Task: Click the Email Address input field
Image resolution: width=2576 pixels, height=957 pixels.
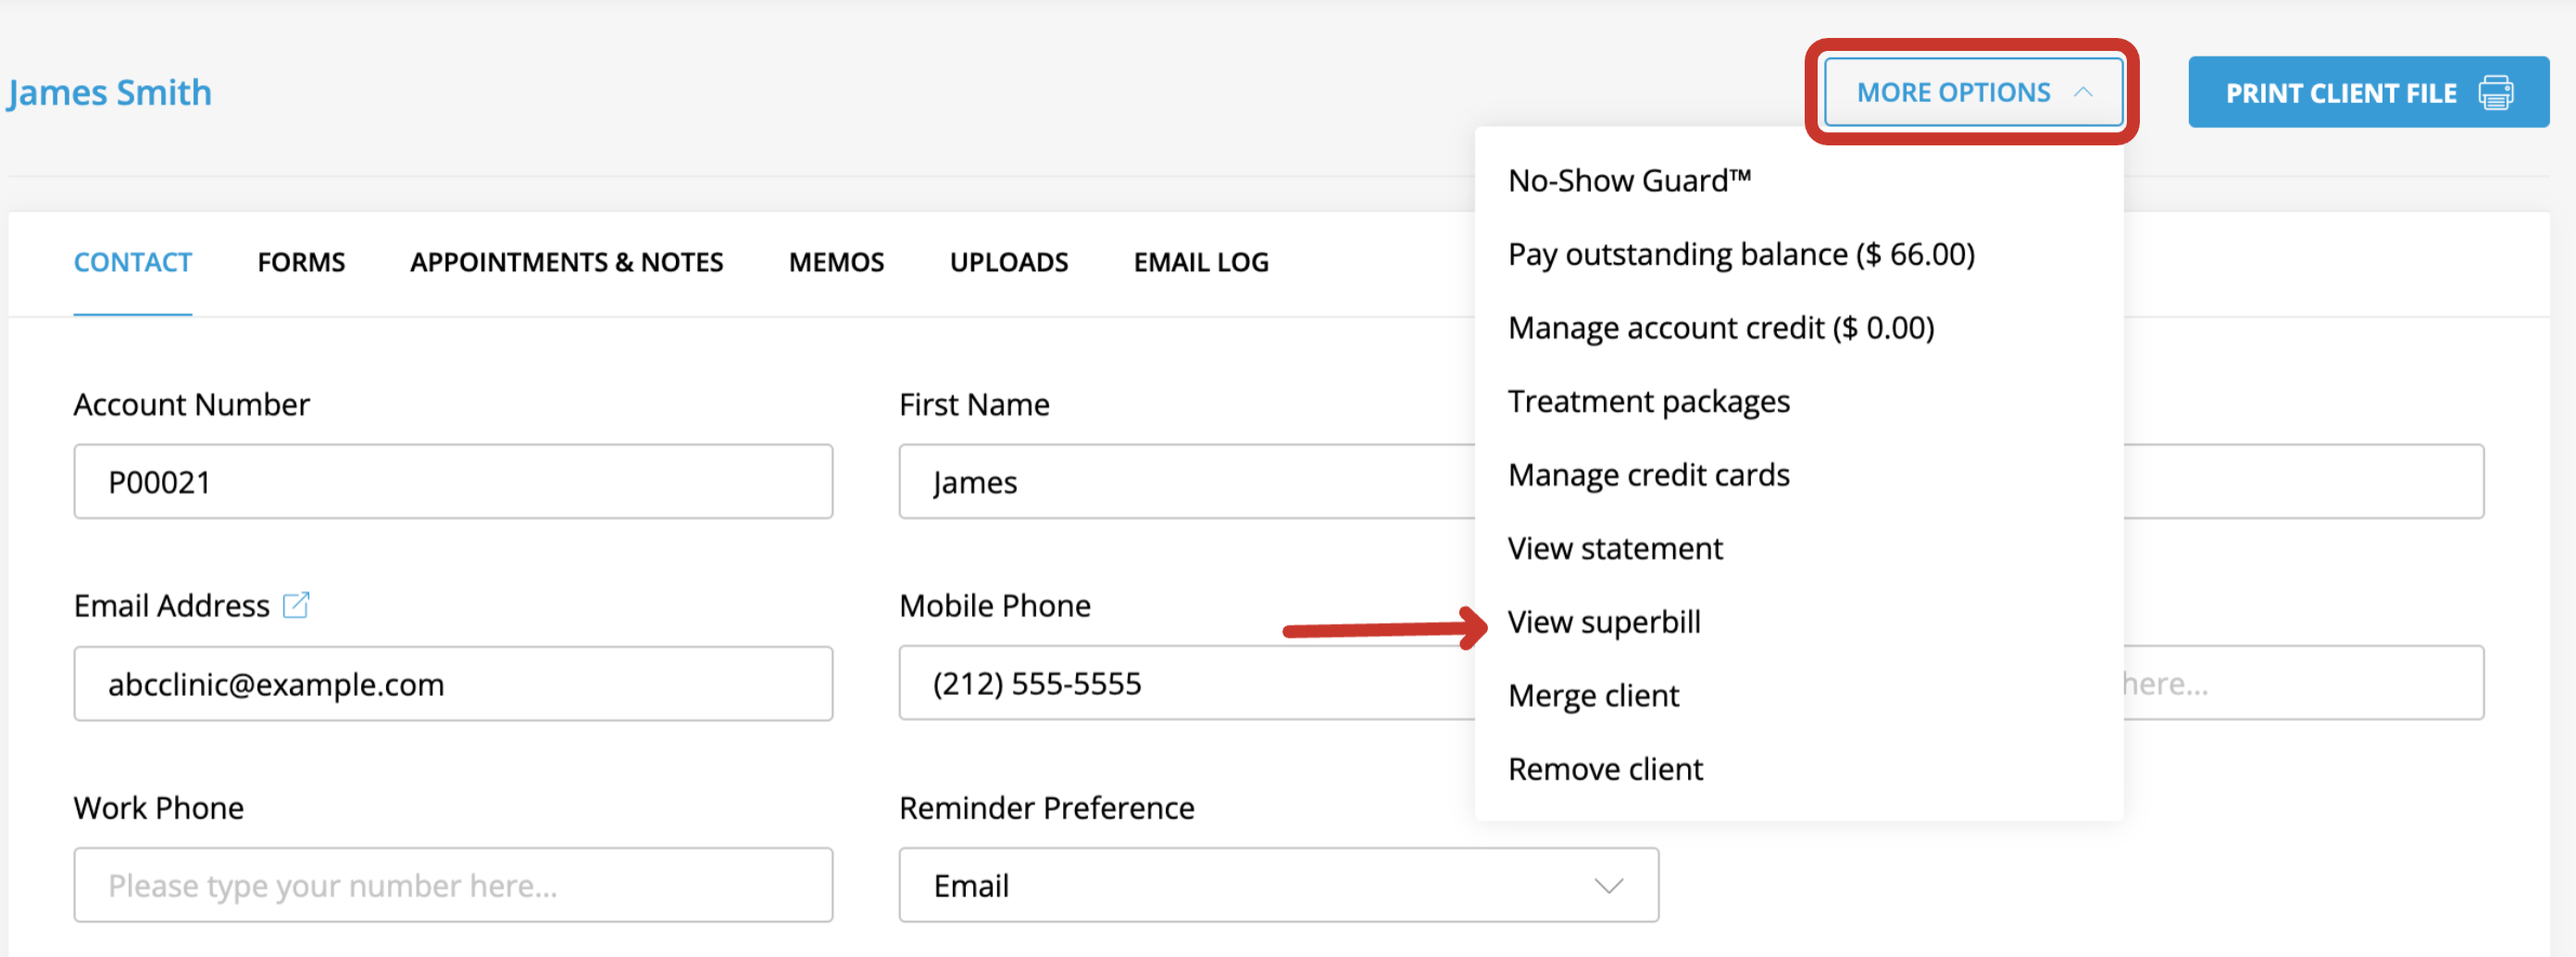Action: [453, 683]
